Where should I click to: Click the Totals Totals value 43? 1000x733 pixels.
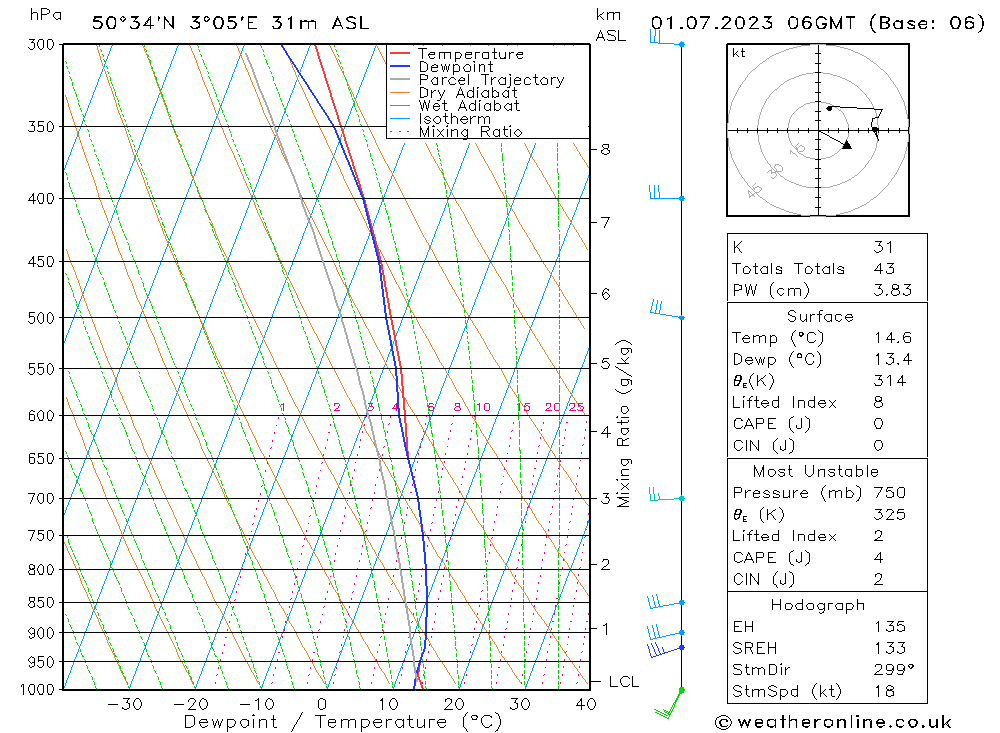pyautogui.click(x=885, y=269)
